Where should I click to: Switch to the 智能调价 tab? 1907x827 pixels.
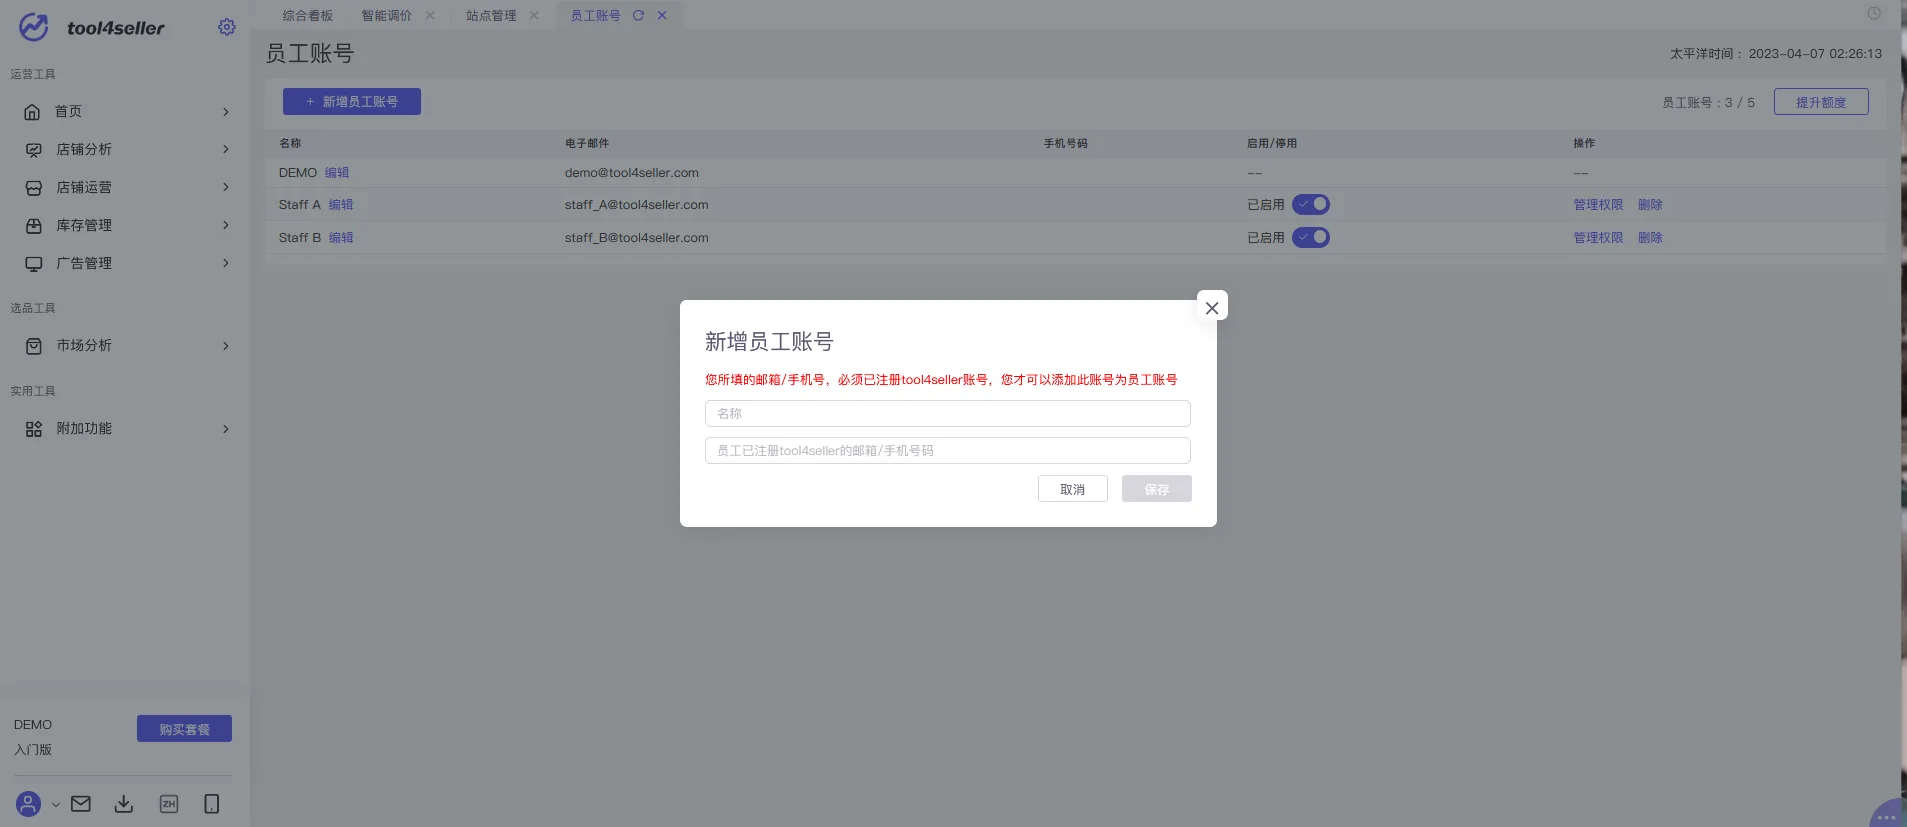[386, 15]
